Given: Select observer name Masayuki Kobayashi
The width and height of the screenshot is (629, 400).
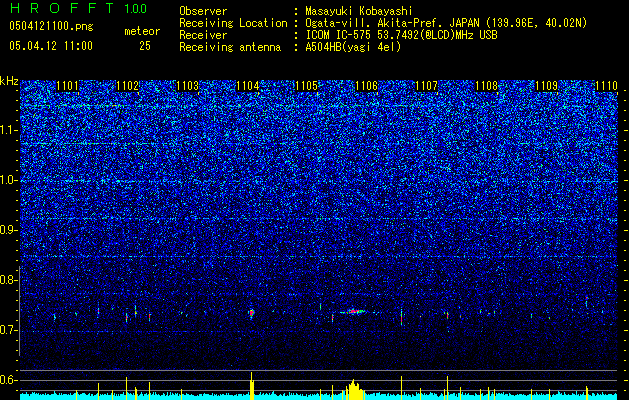Looking at the screenshot, I should (359, 11).
